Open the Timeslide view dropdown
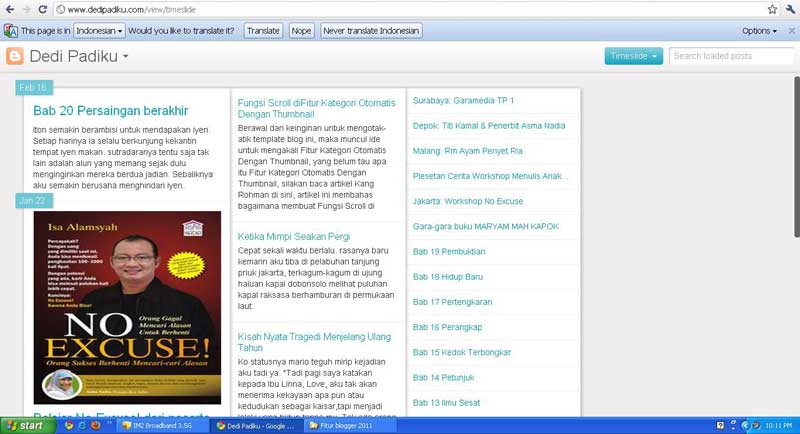The width and height of the screenshot is (800, 434). coord(634,56)
